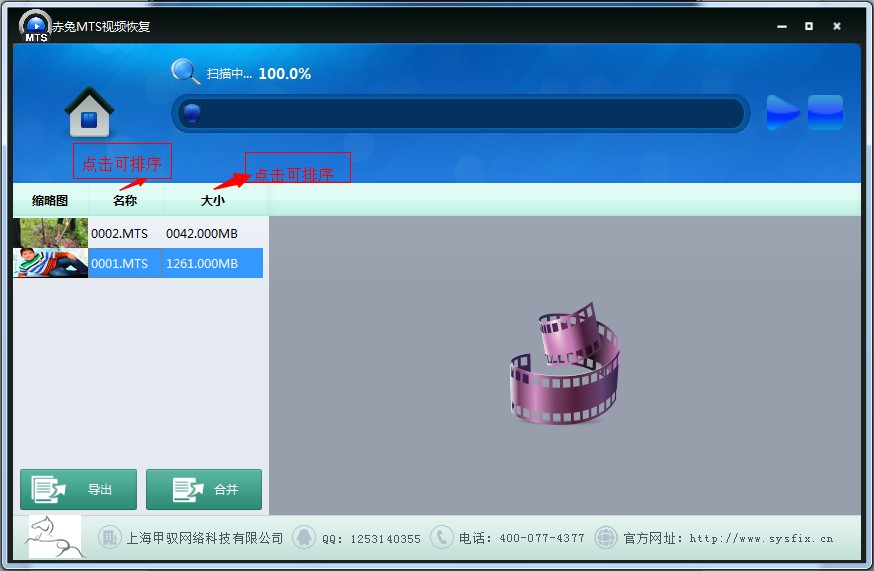Screen dimensions: 874x571
Task: Click the phone number 400-077-4377
Action: point(542,538)
